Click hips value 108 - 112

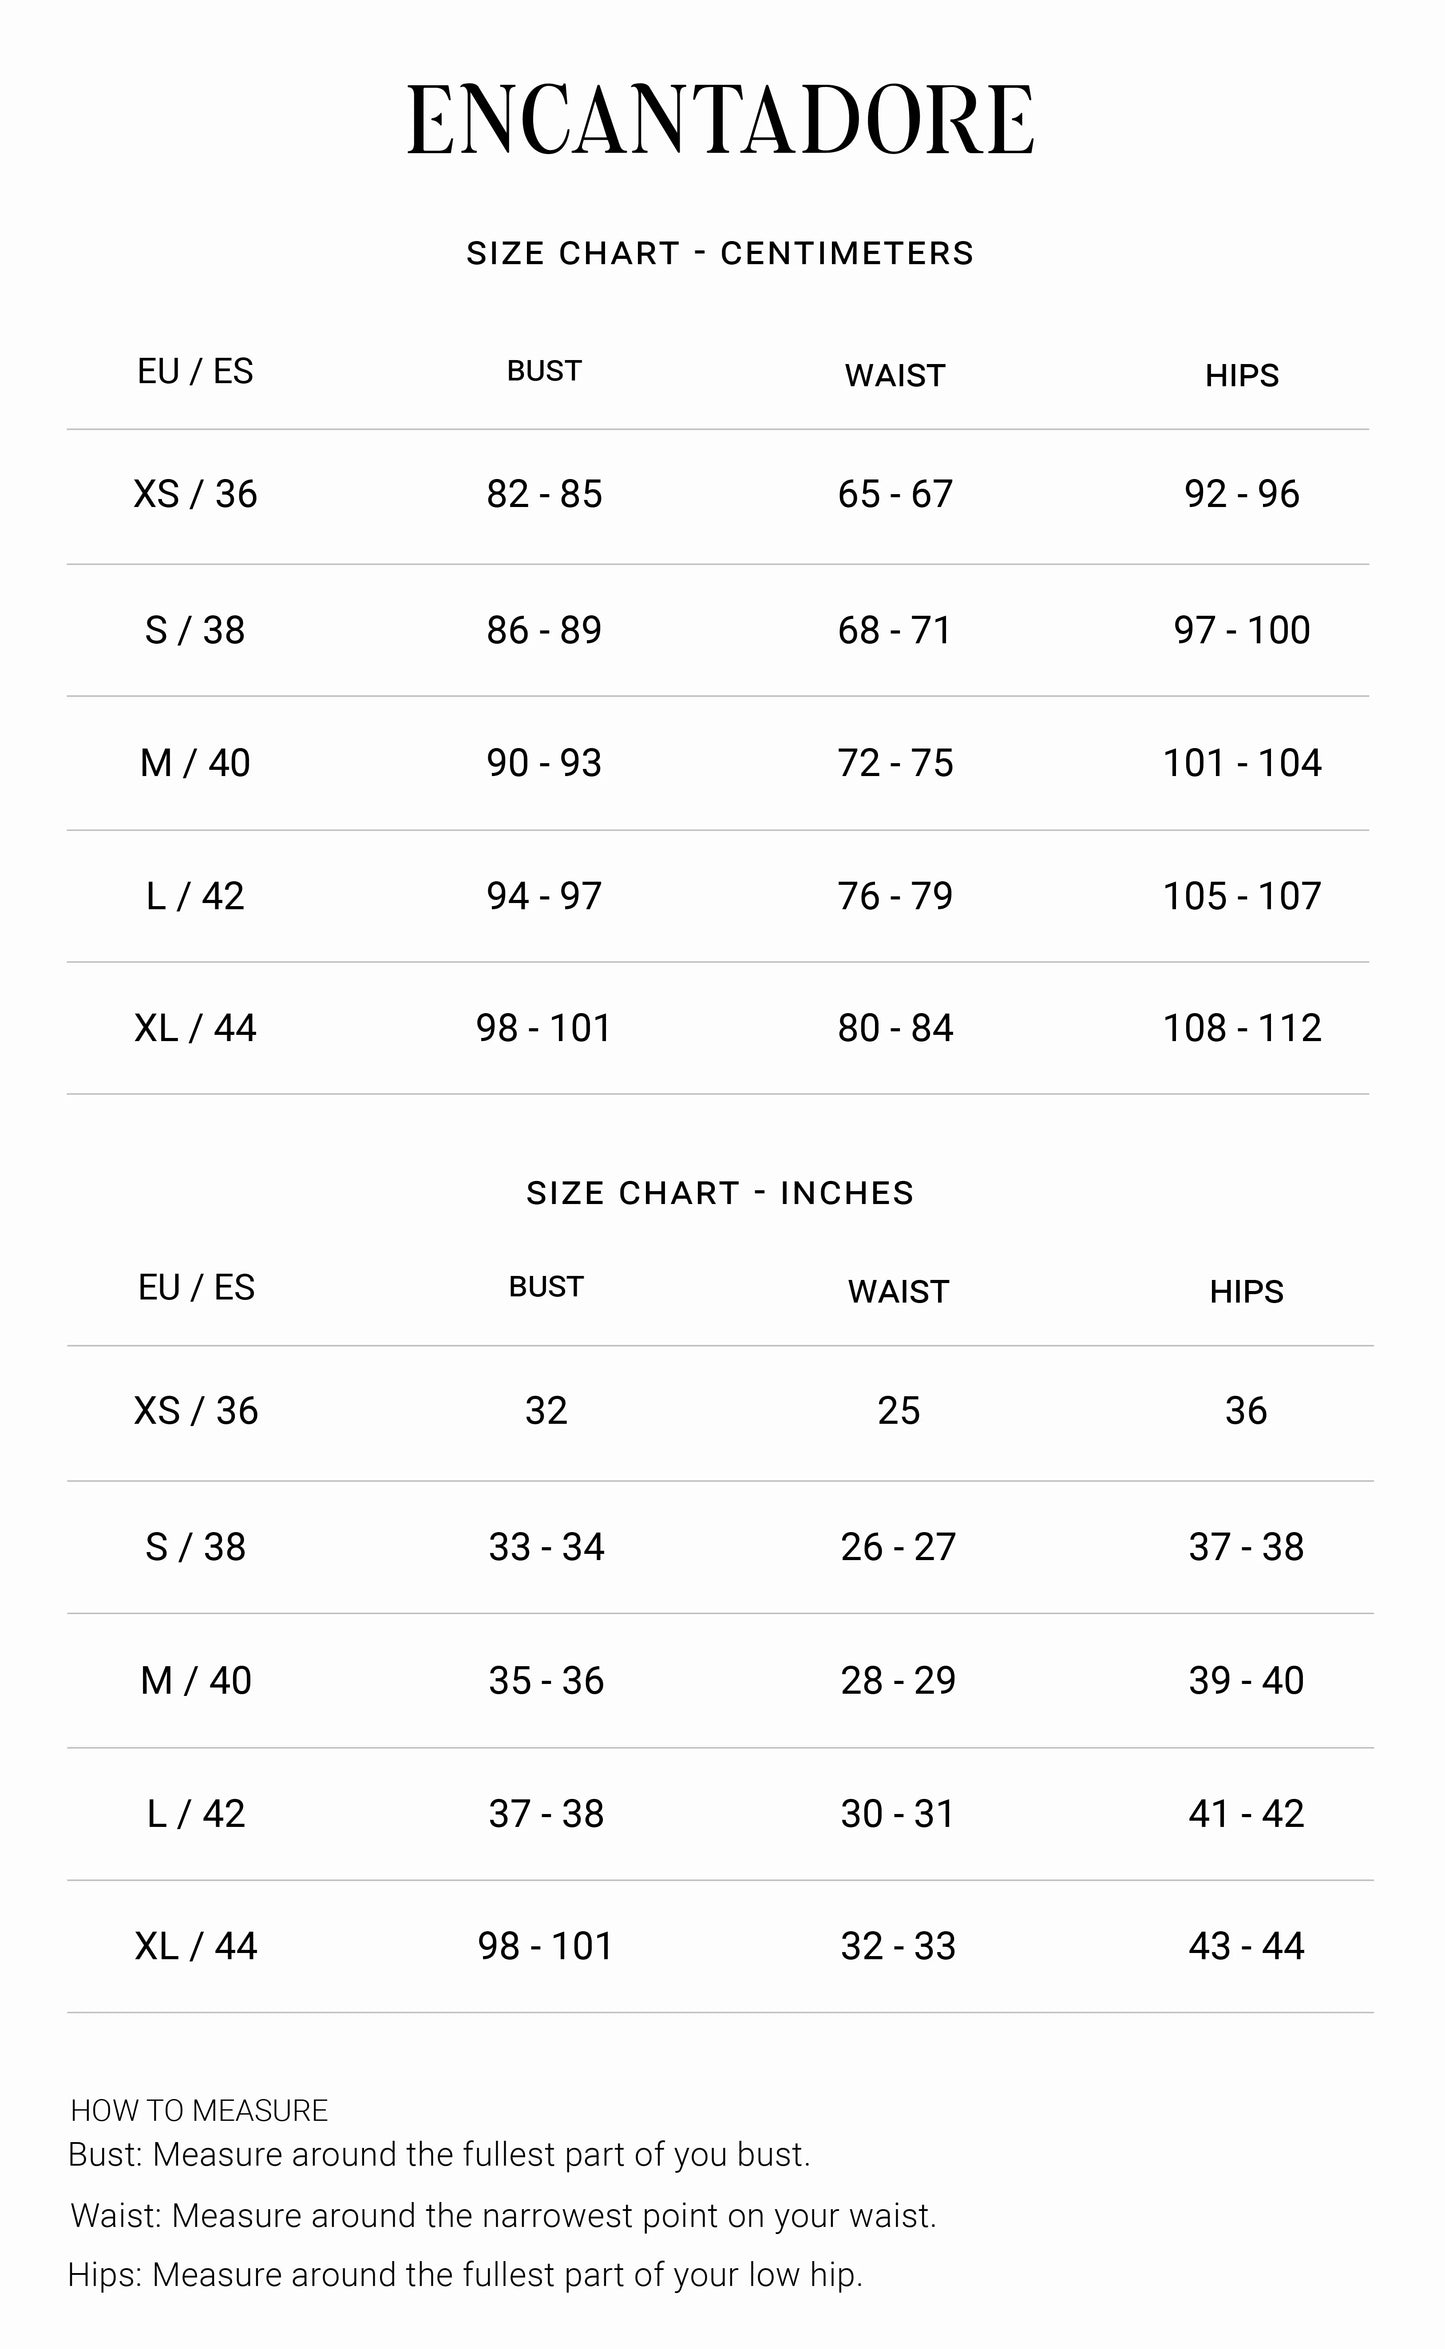pyautogui.click(x=1242, y=1028)
